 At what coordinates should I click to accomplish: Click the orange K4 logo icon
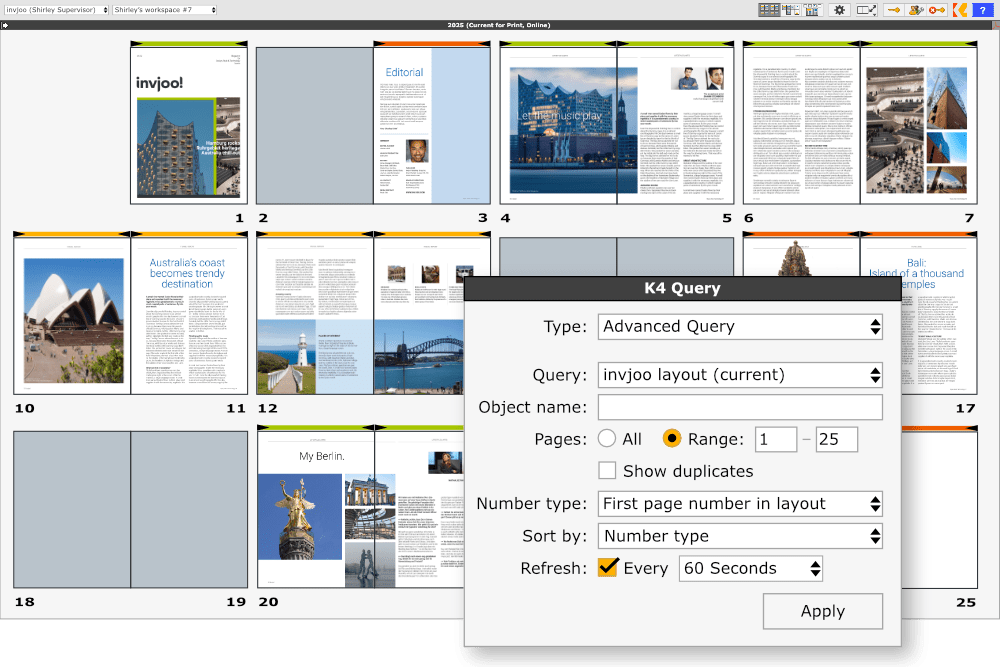click(x=959, y=10)
